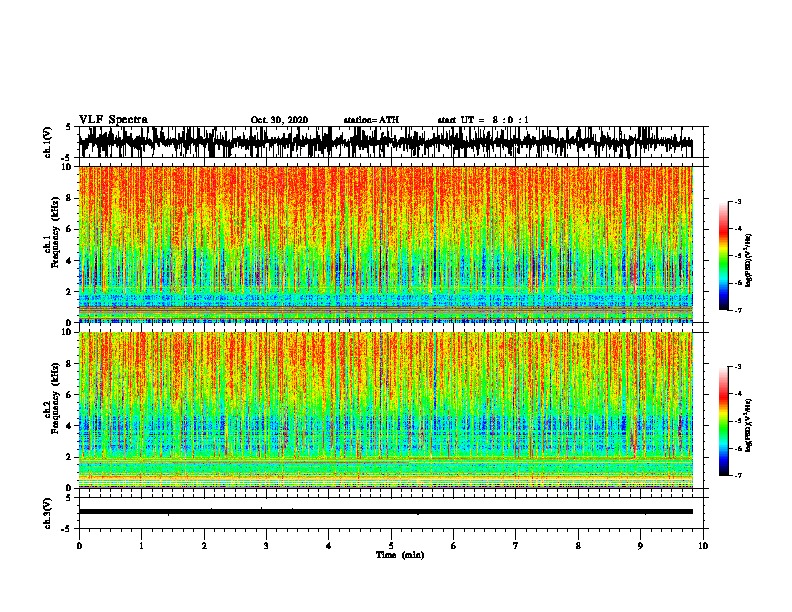Viewport: 792px width, 612px height.
Task: Click the time axis tick label "7"
Action: pos(516,546)
